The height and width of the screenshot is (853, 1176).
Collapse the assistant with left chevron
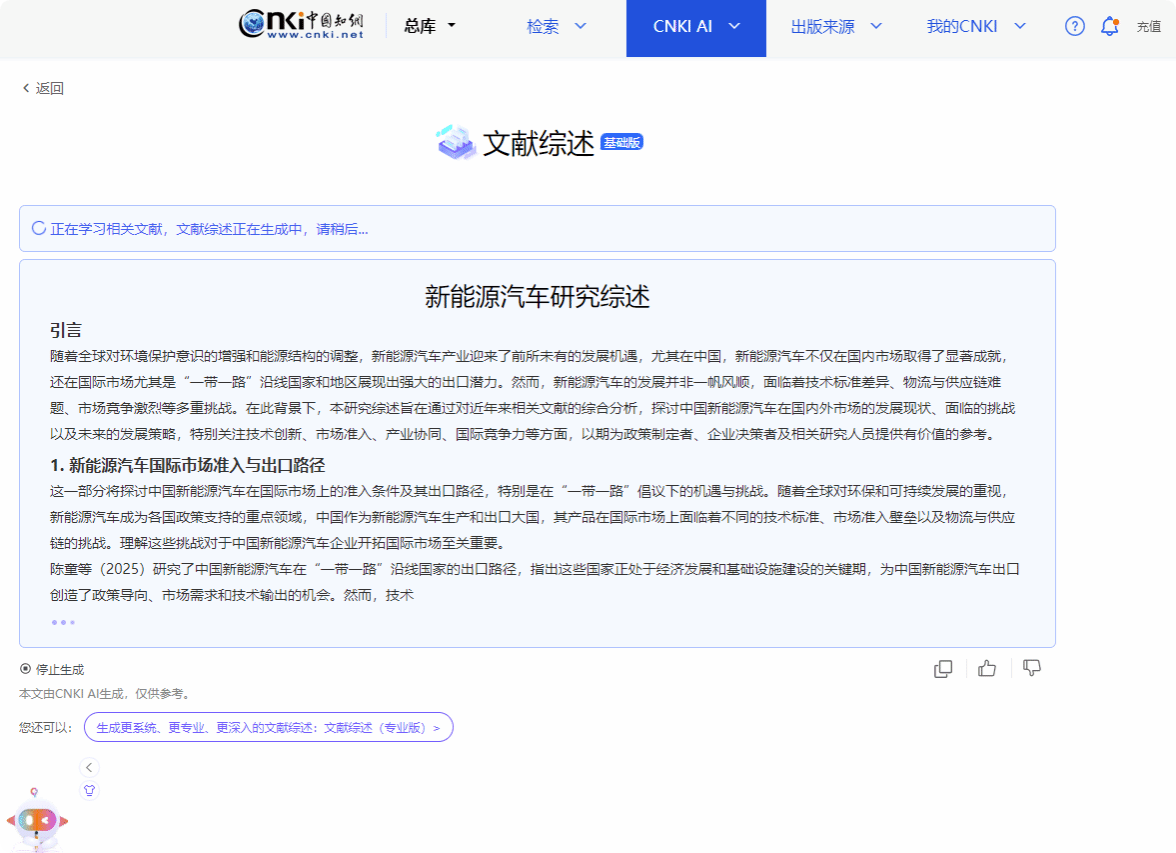[x=89, y=767]
